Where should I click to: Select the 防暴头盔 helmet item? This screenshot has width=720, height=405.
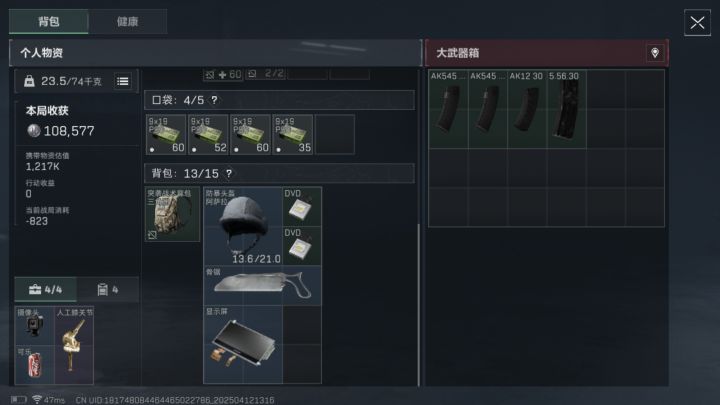[x=243, y=226]
